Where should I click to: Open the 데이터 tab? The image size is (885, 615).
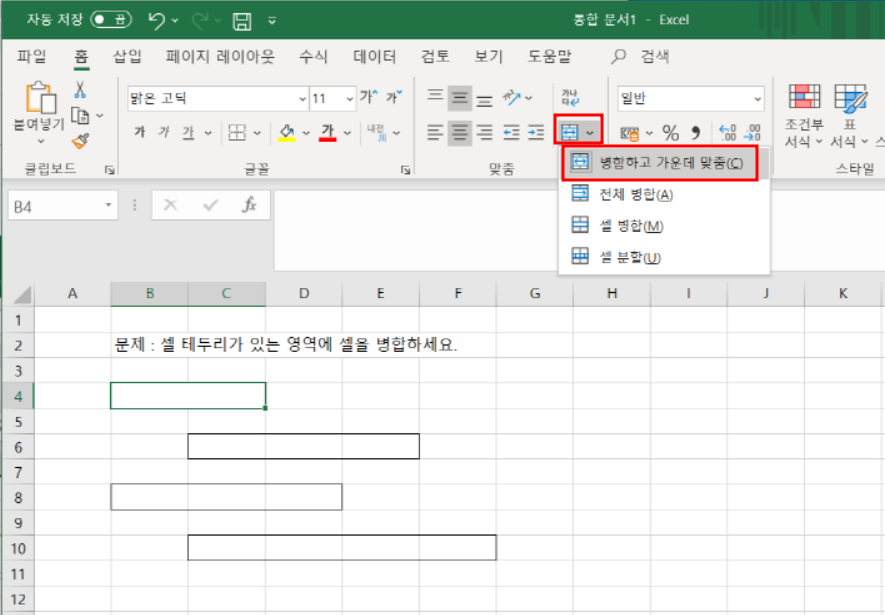click(374, 56)
